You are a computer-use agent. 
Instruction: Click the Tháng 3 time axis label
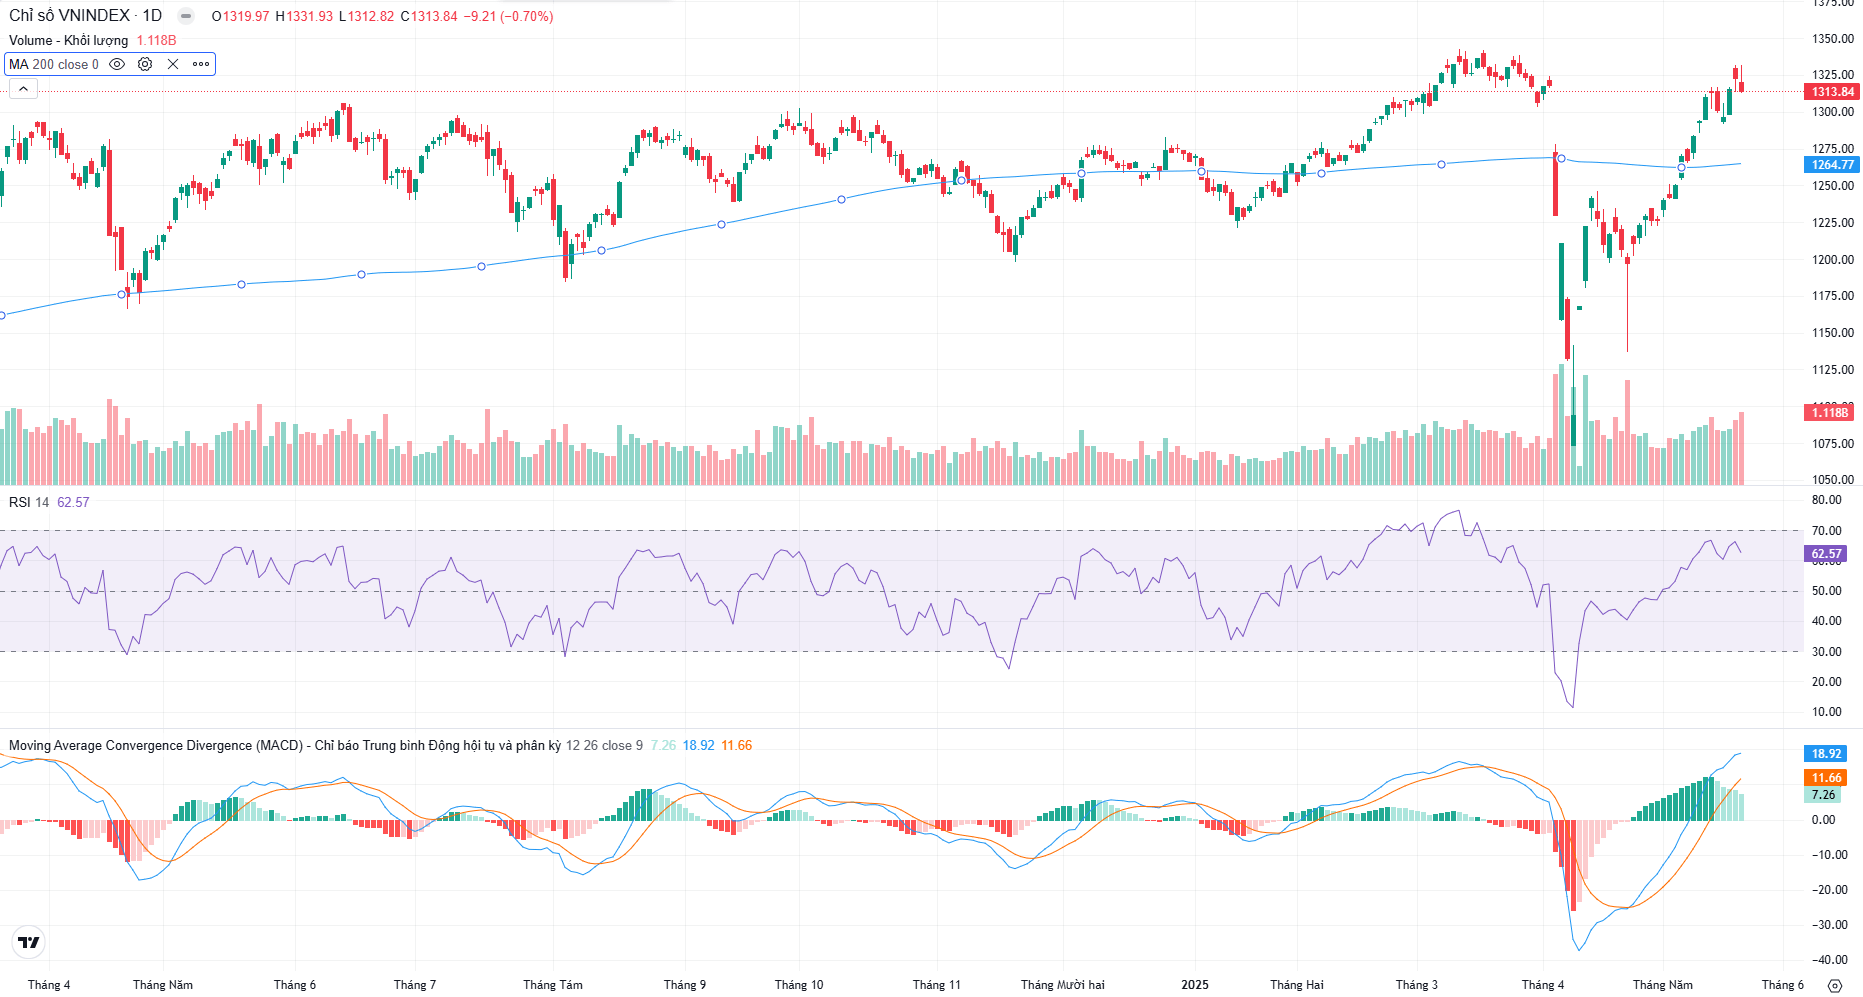(1417, 985)
